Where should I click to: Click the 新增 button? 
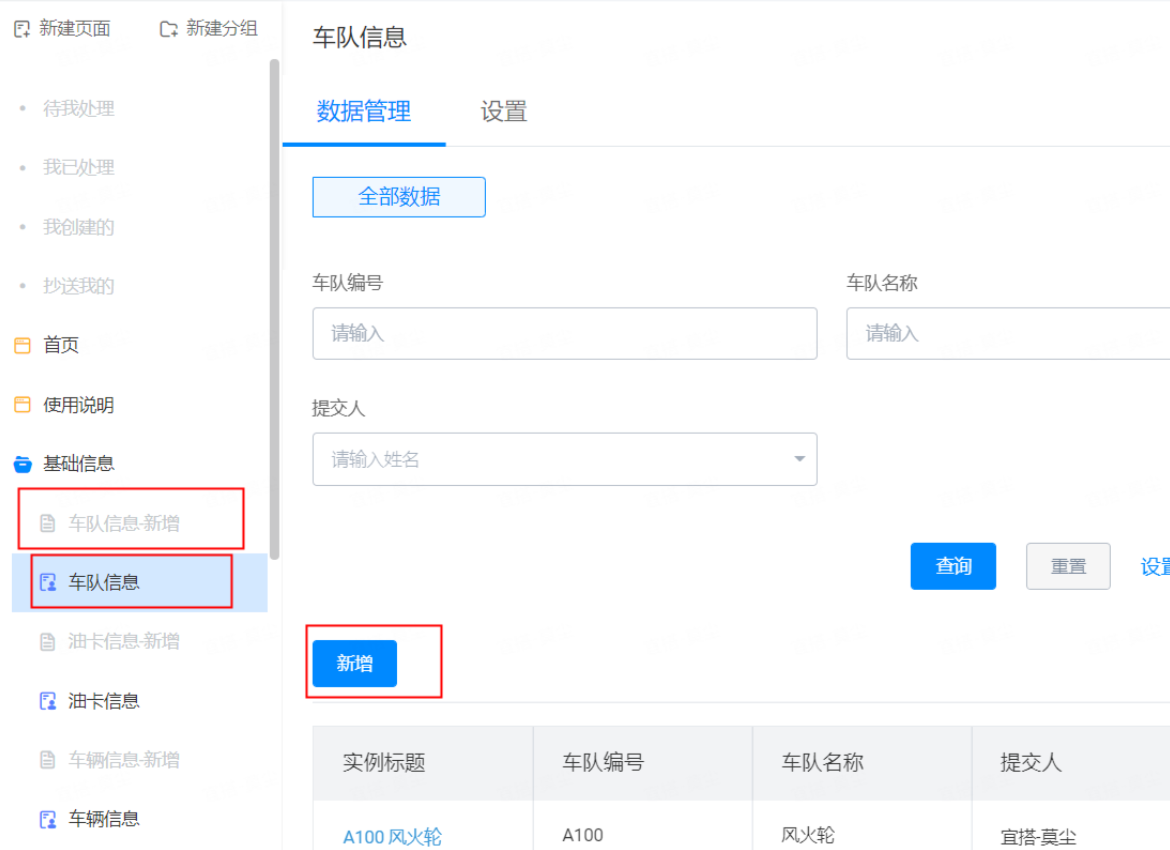click(x=354, y=663)
